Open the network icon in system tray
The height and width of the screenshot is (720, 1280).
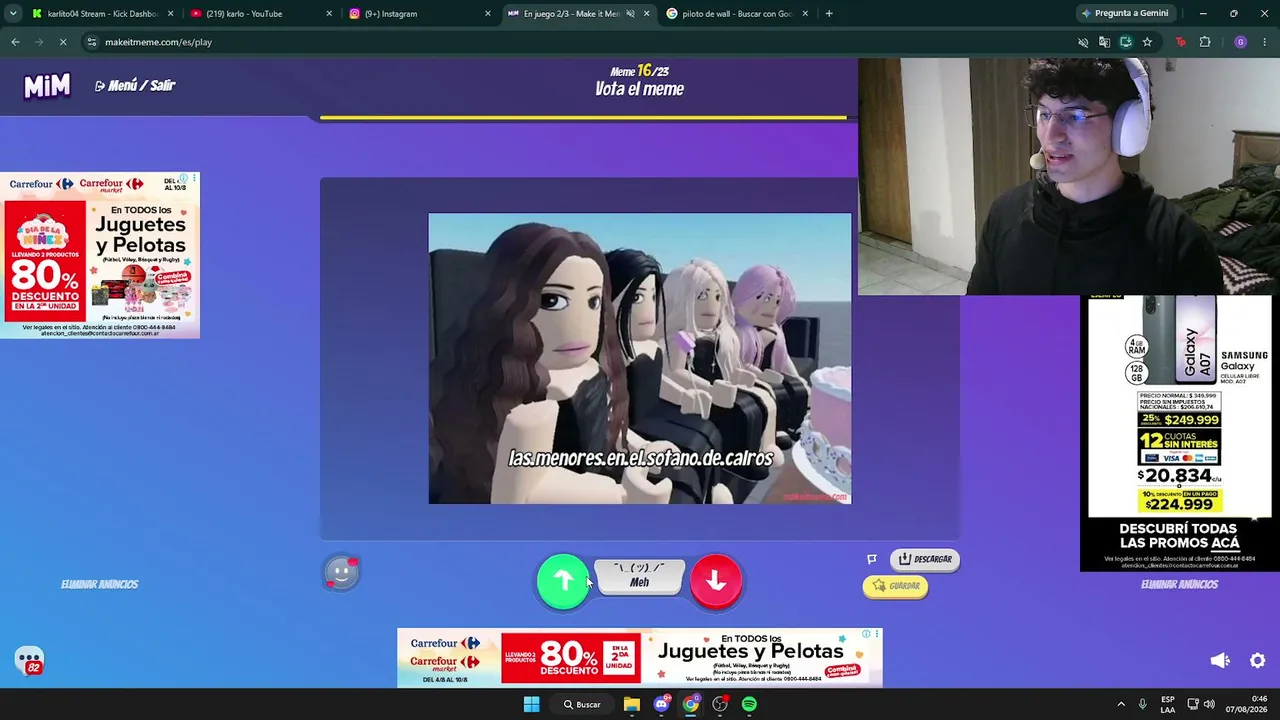1193,704
